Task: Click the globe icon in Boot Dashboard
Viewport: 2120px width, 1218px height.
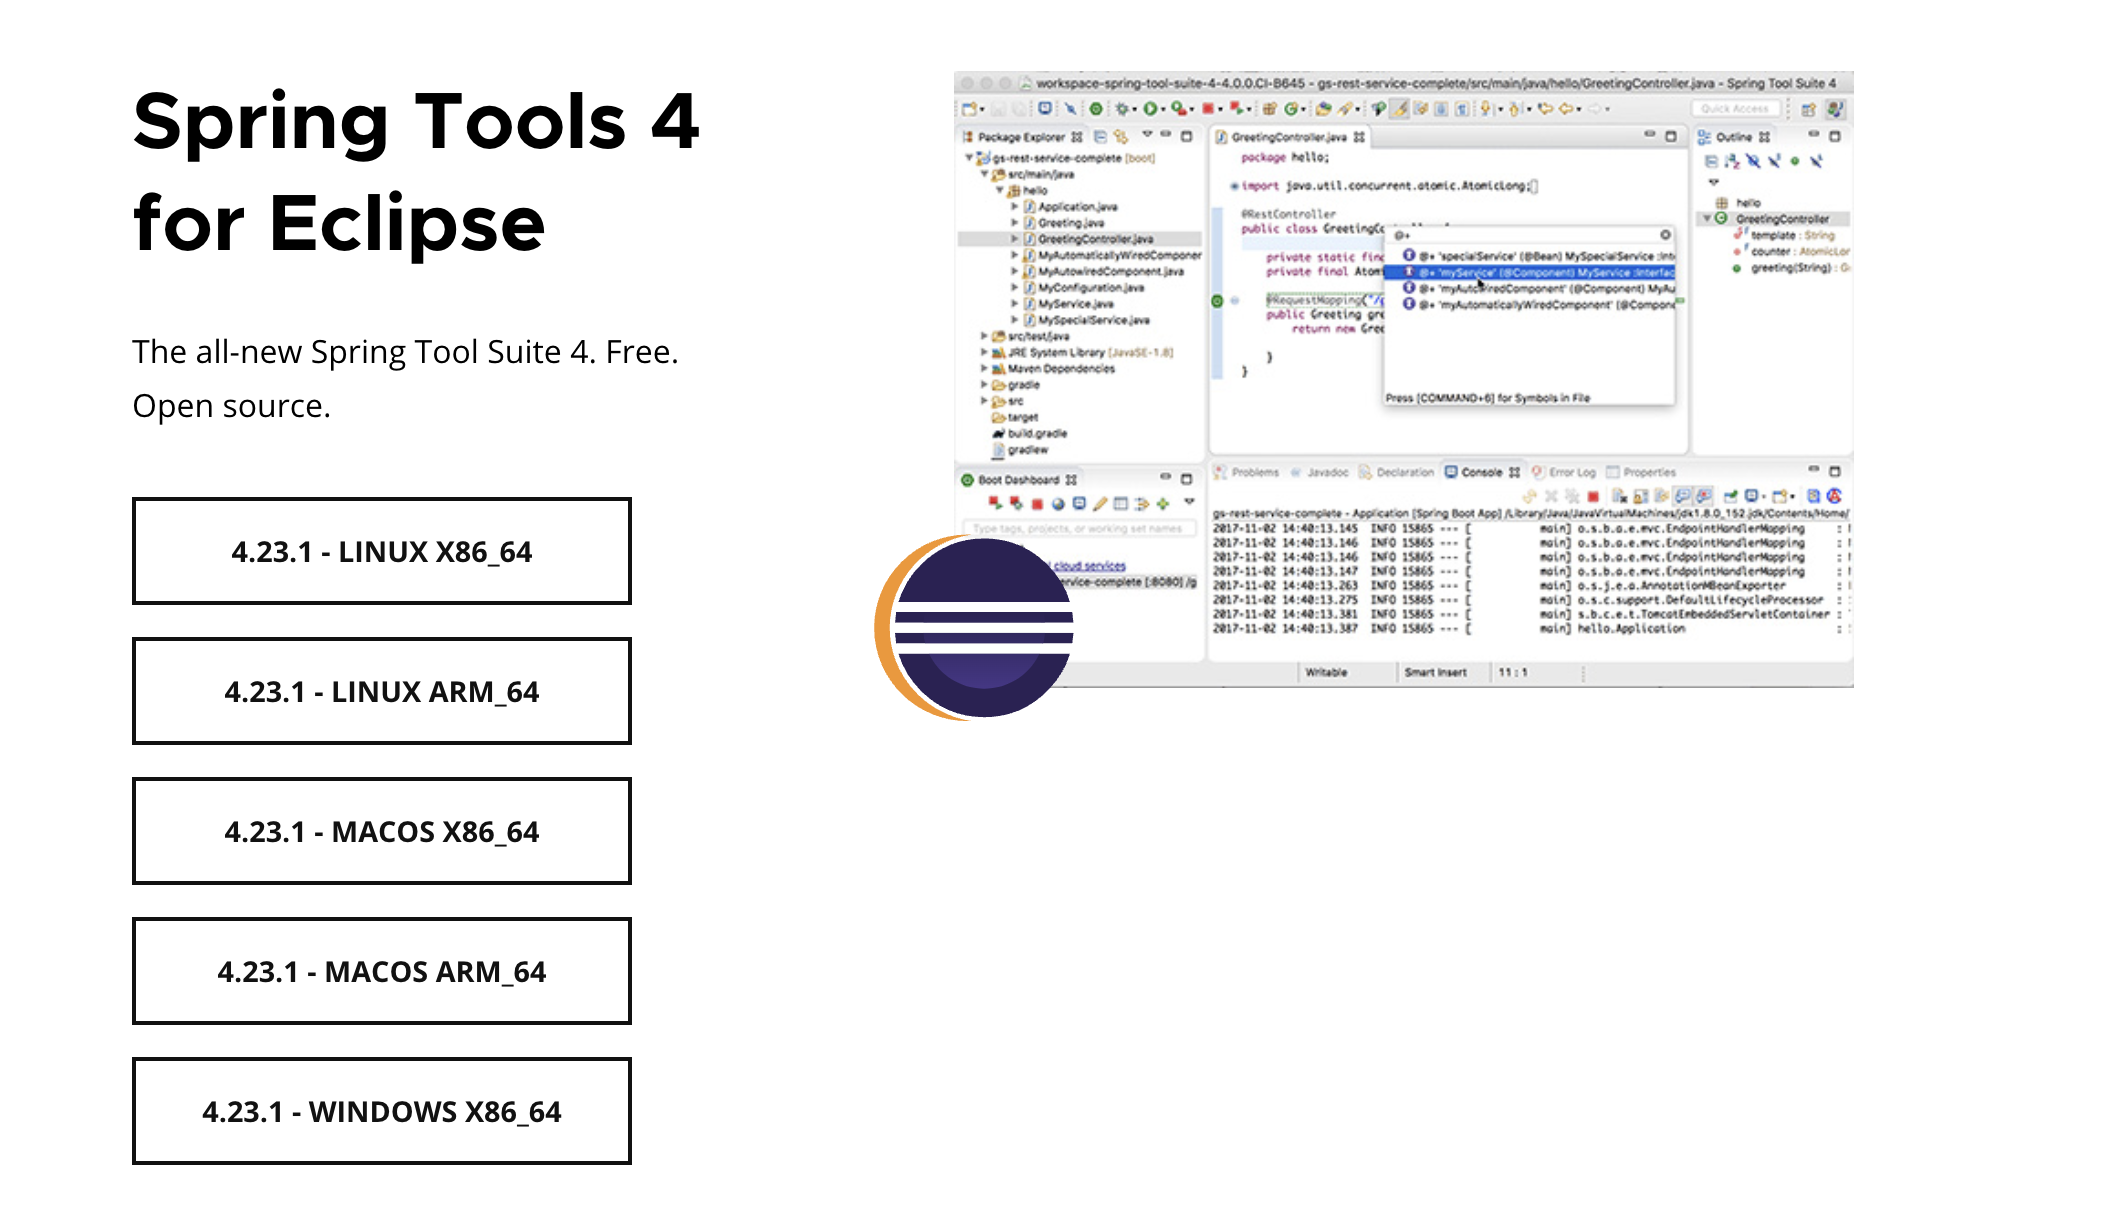Action: point(1057,504)
